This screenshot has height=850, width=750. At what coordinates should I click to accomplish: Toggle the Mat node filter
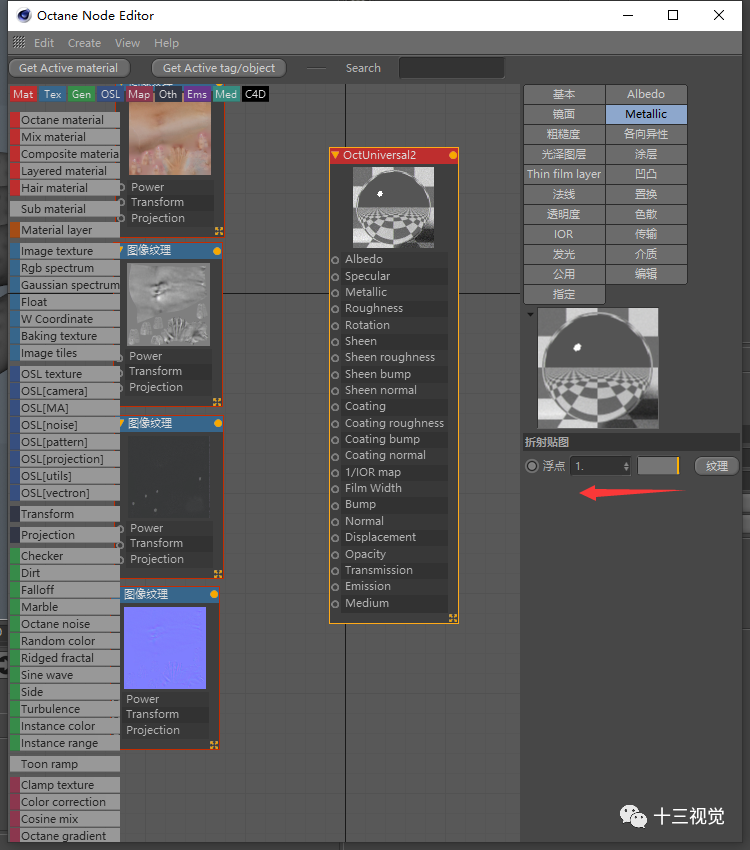23,94
